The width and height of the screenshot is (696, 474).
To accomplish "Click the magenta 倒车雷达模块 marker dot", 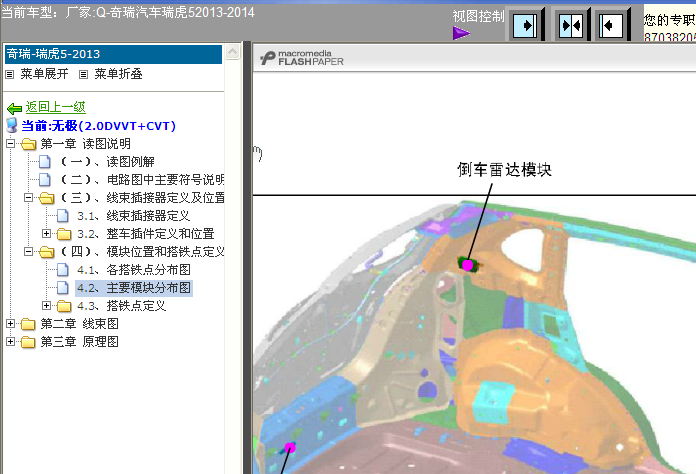I will (x=467, y=265).
